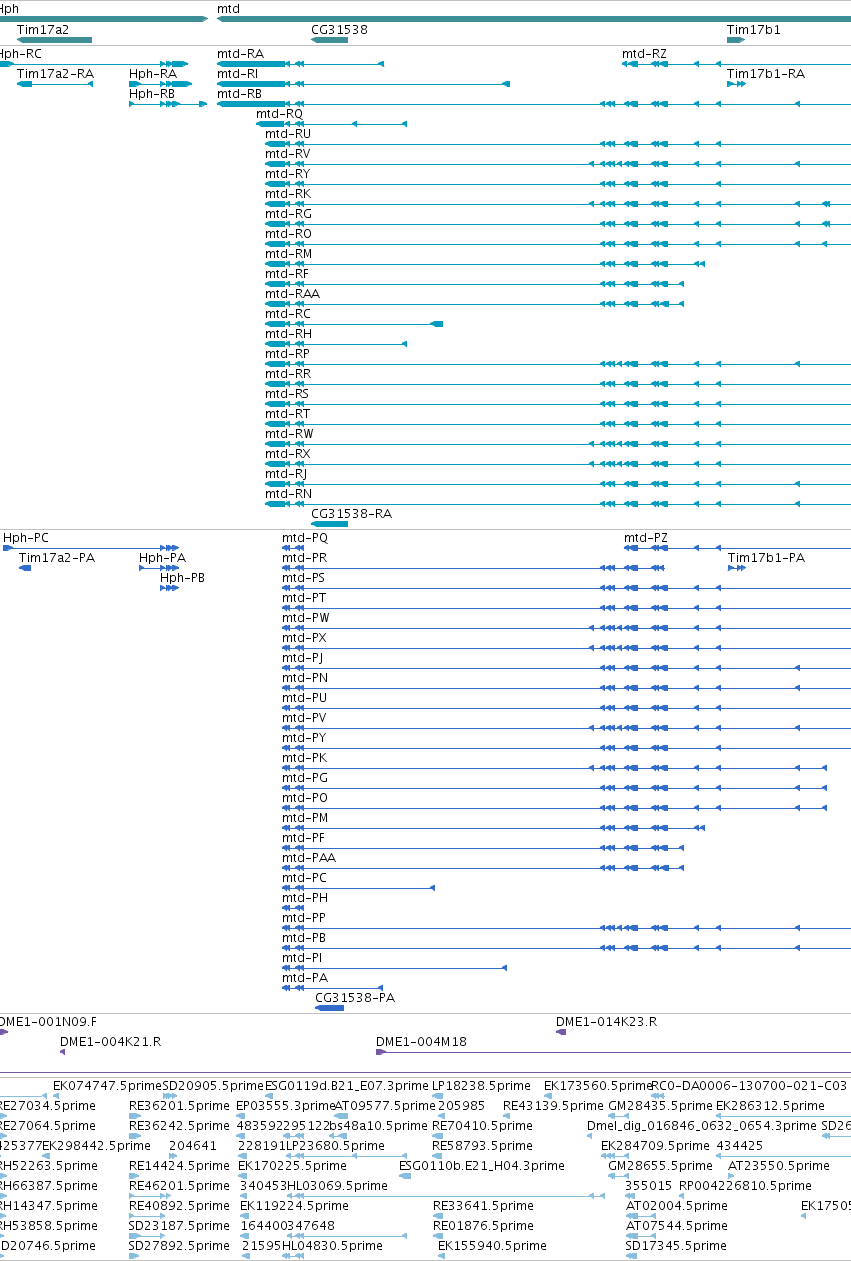This screenshot has width=851, height=1261.
Task: Select transcript mtd-RN label
Action: click(289, 494)
